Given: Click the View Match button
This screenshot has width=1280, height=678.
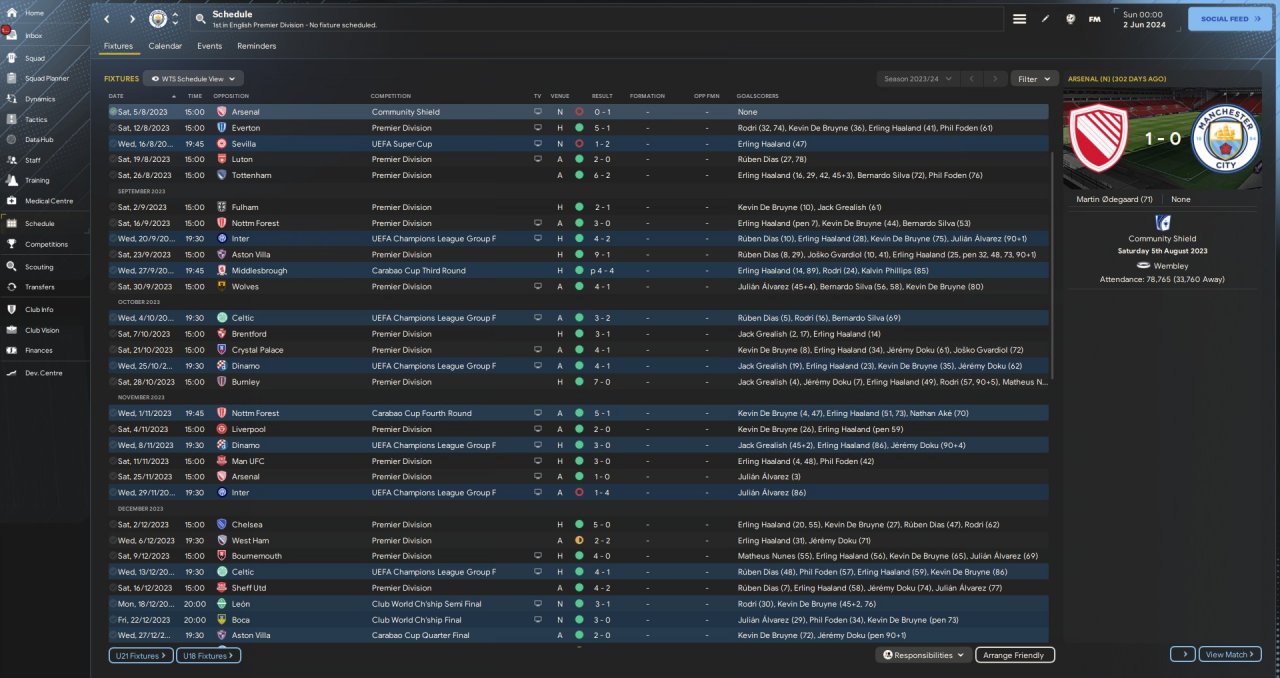Looking at the screenshot, I should click(1227, 655).
